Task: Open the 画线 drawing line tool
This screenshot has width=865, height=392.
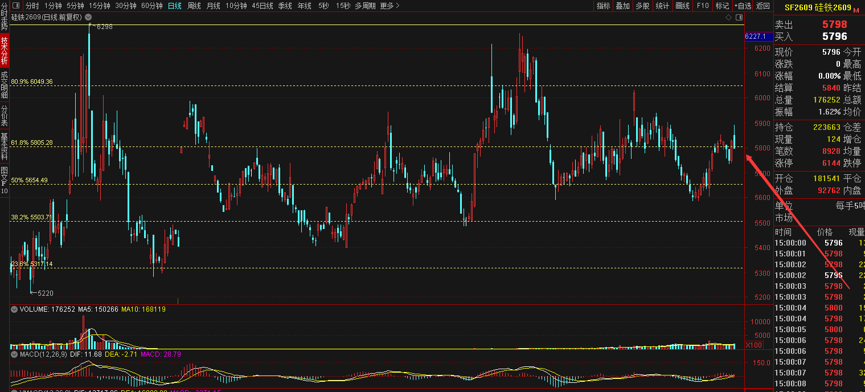Action: pyautogui.click(x=682, y=6)
